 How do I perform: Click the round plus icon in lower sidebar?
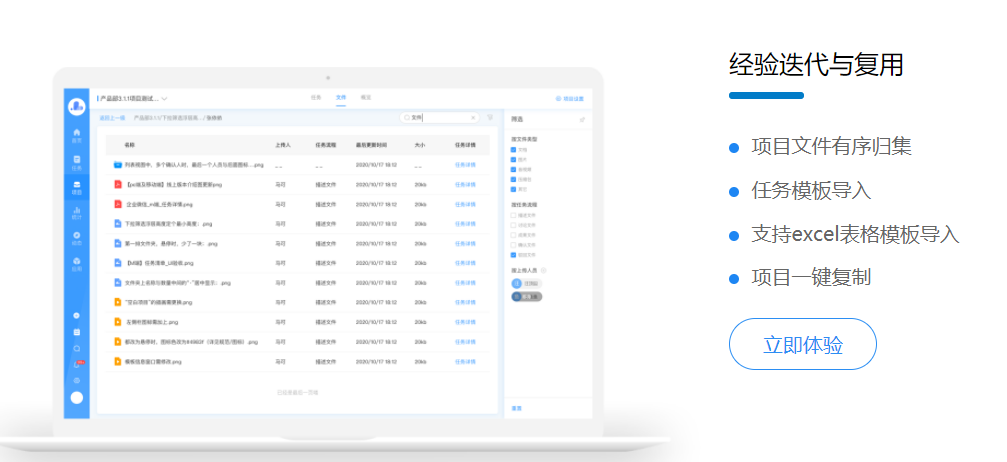point(77,315)
